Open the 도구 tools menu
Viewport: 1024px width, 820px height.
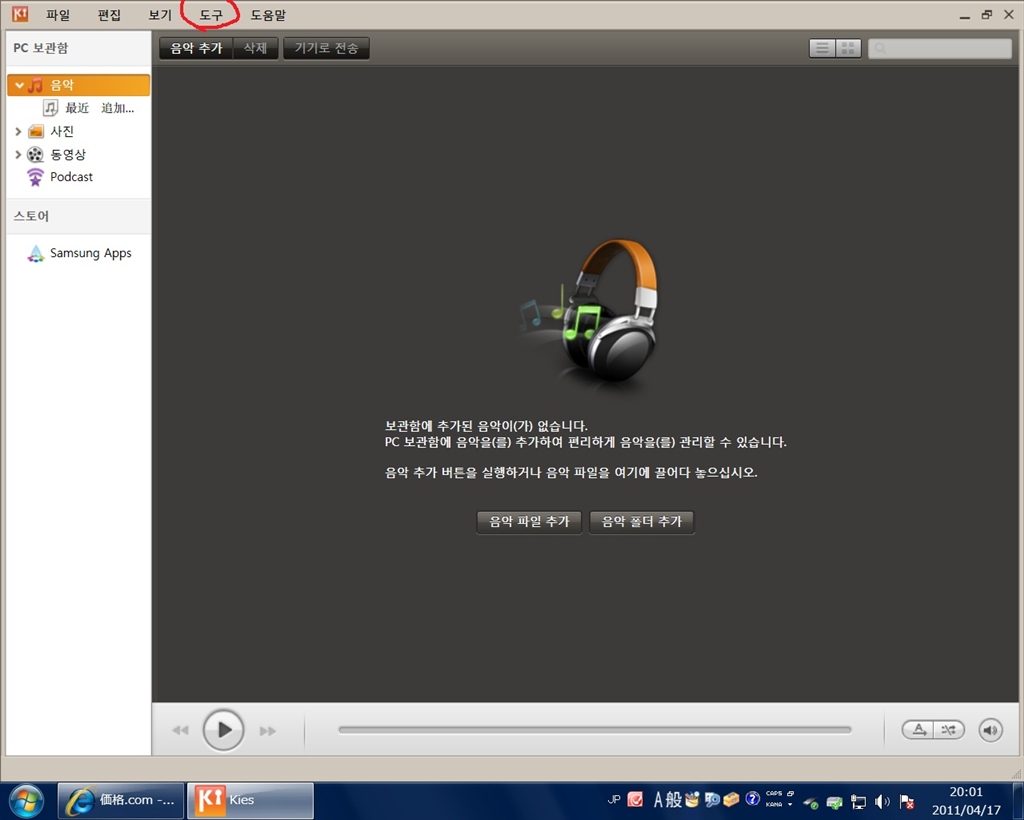211,15
